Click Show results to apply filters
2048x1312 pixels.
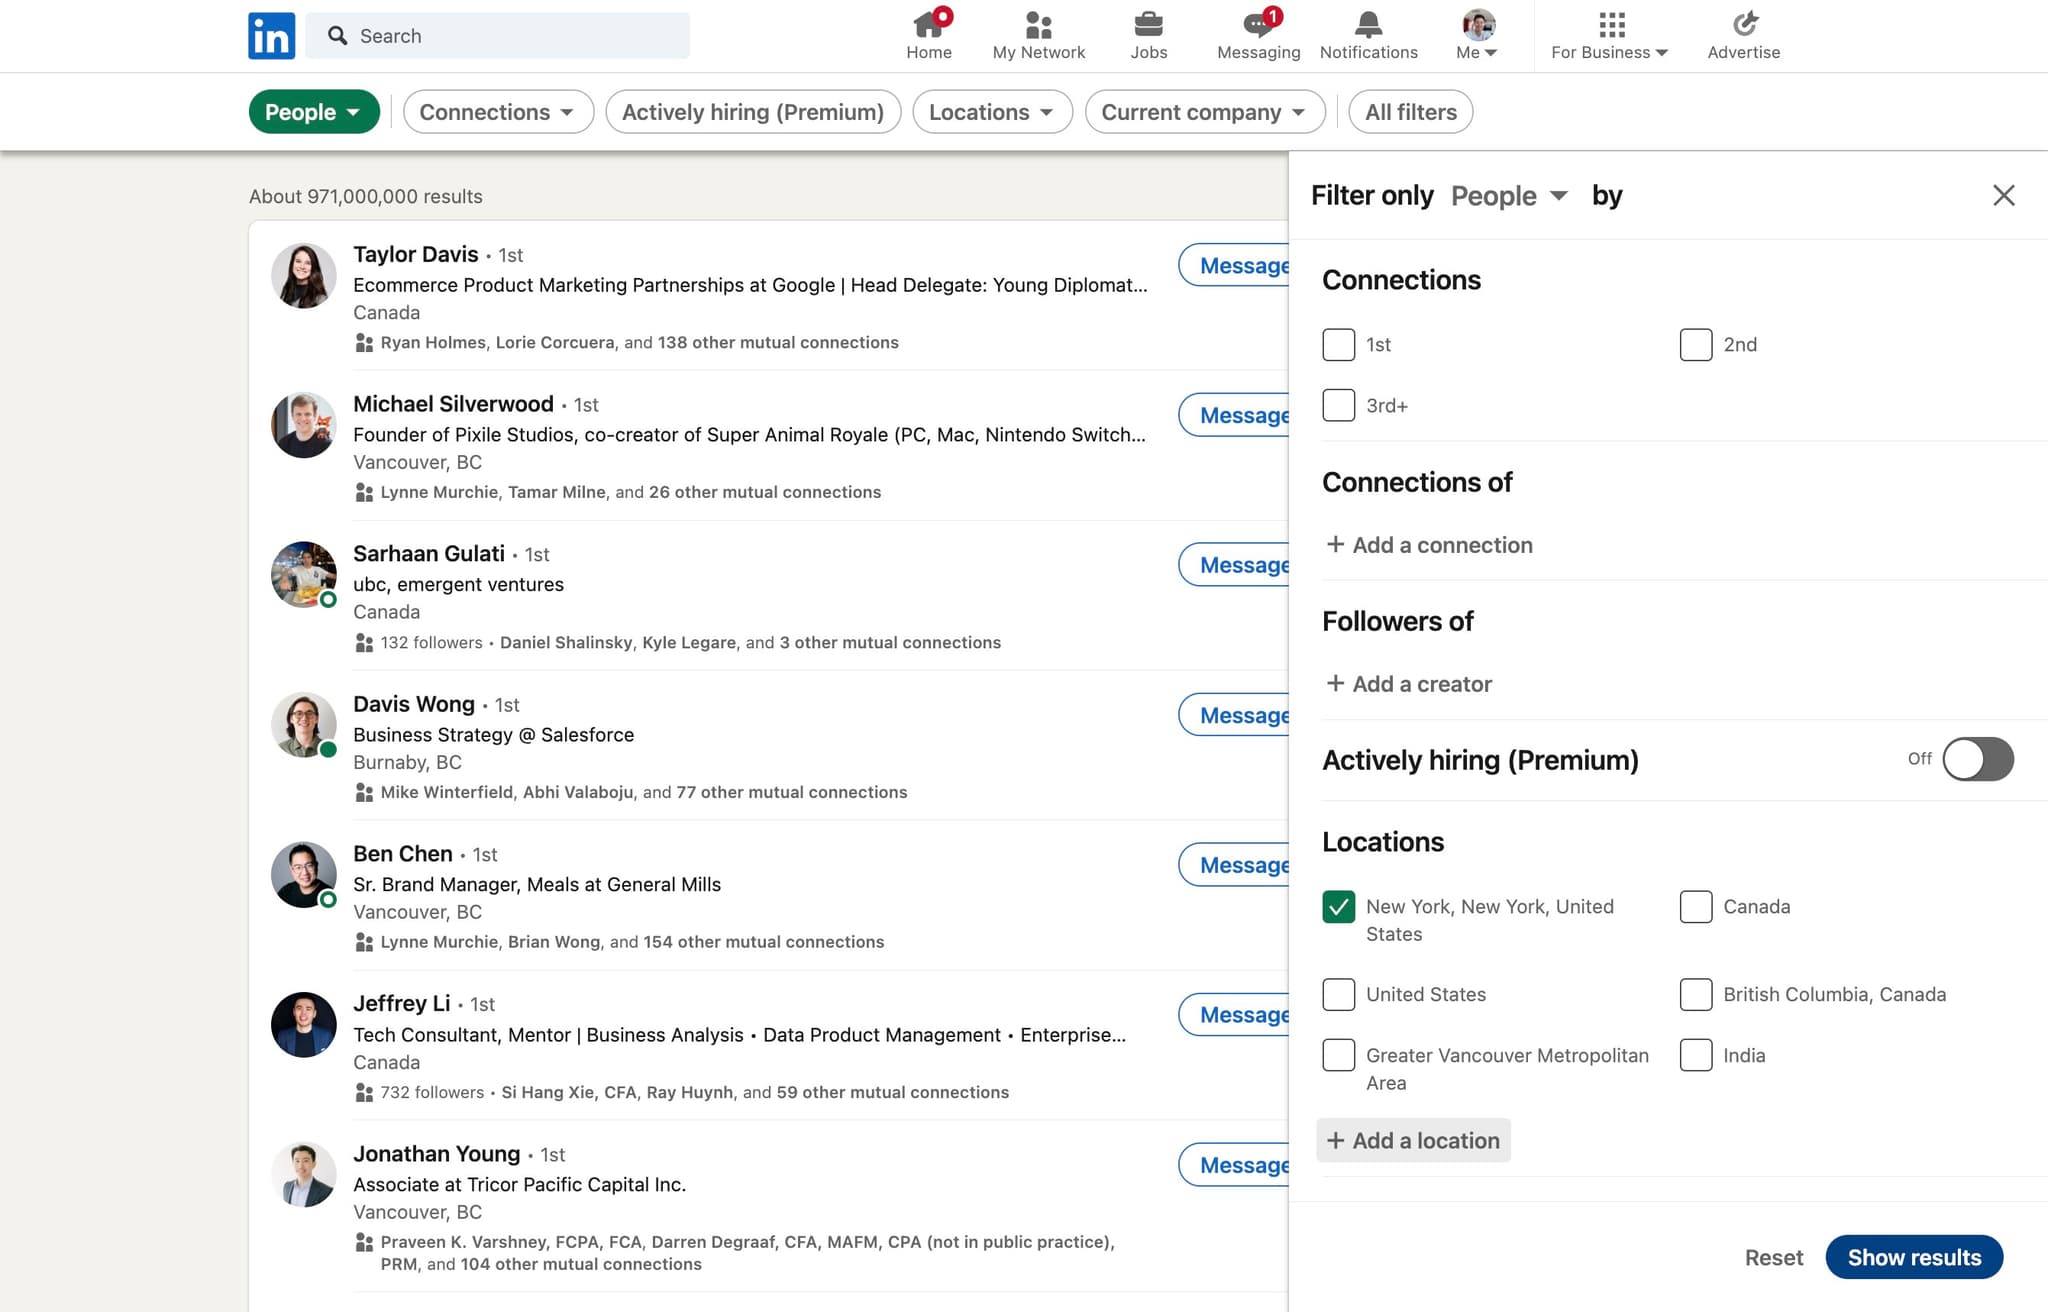coord(1914,1257)
